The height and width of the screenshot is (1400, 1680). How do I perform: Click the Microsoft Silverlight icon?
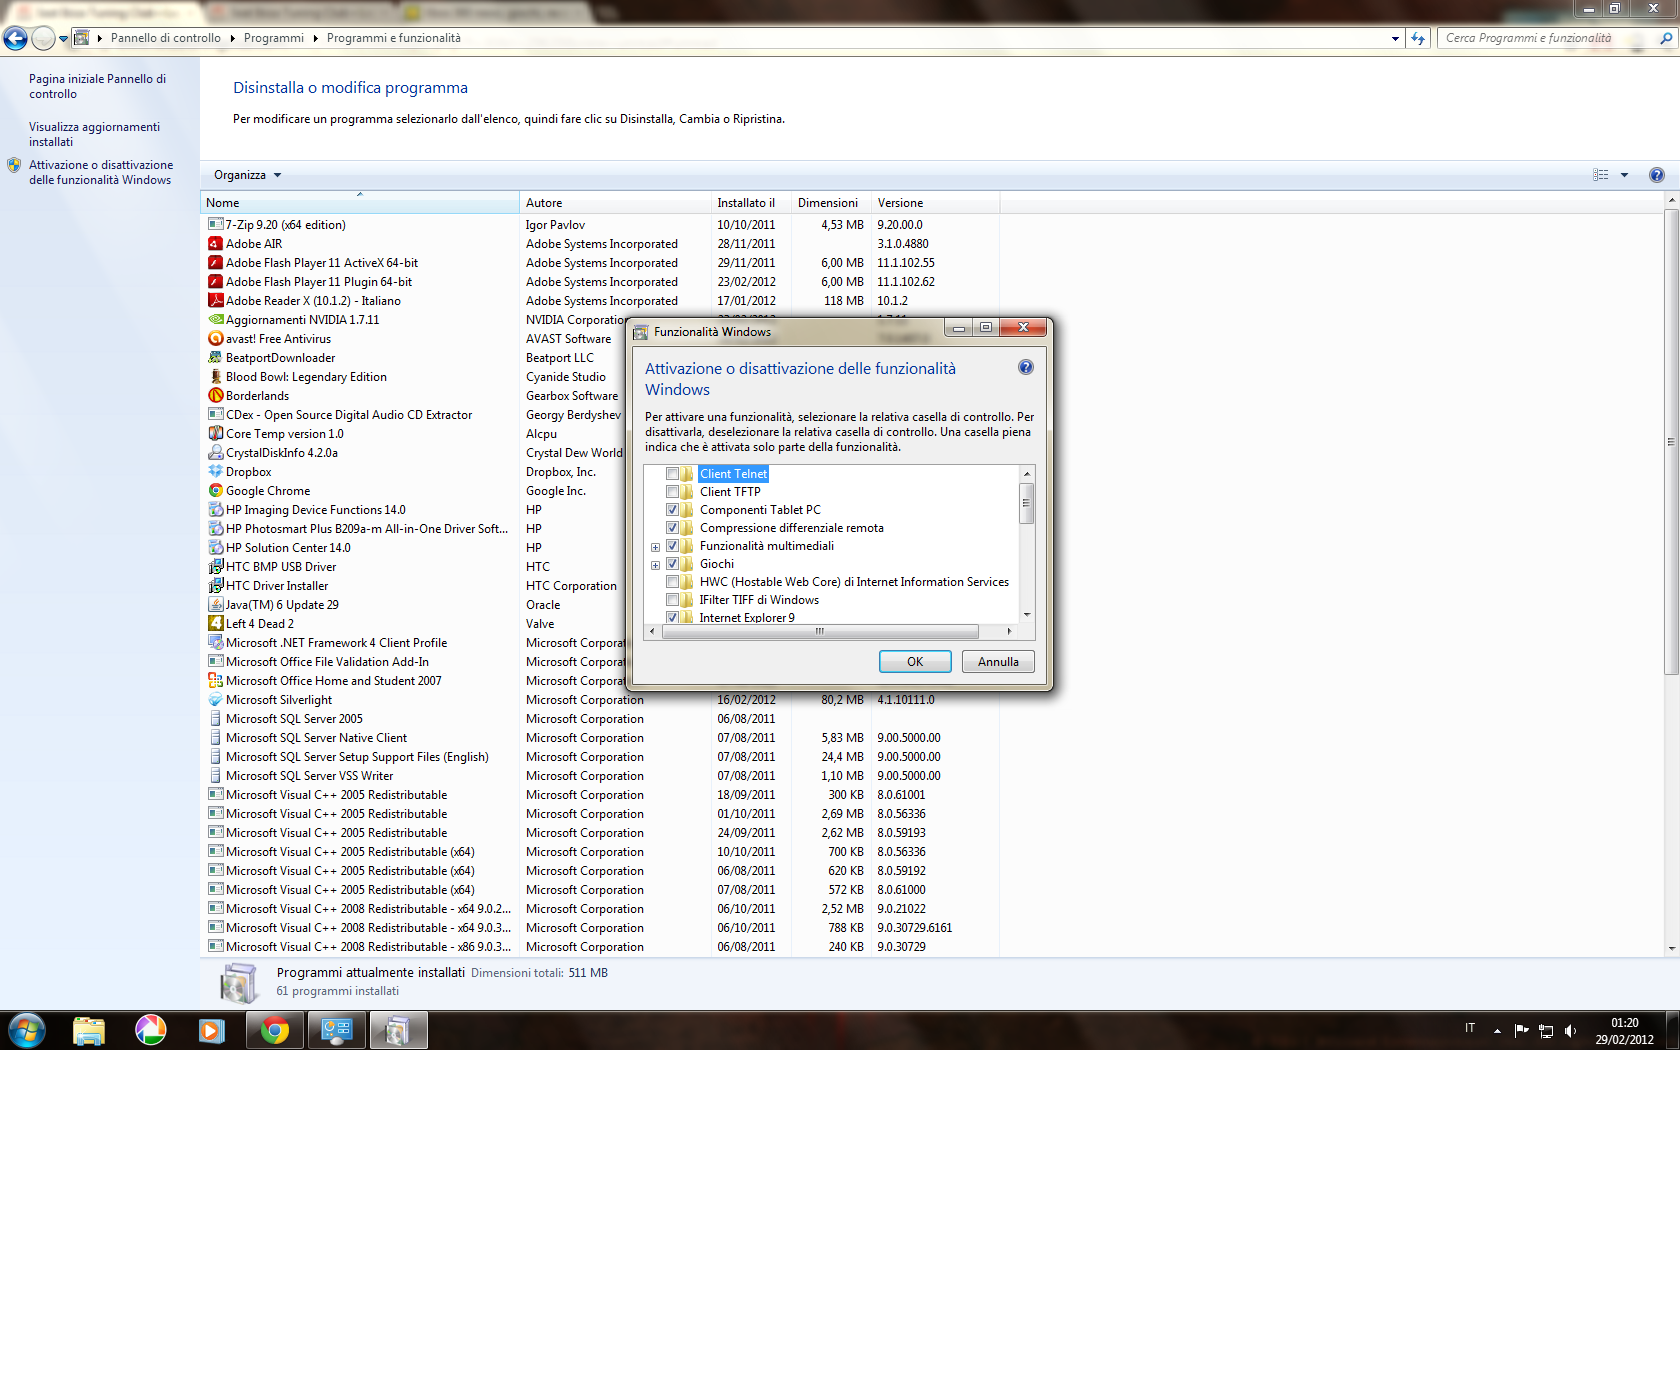coord(215,700)
